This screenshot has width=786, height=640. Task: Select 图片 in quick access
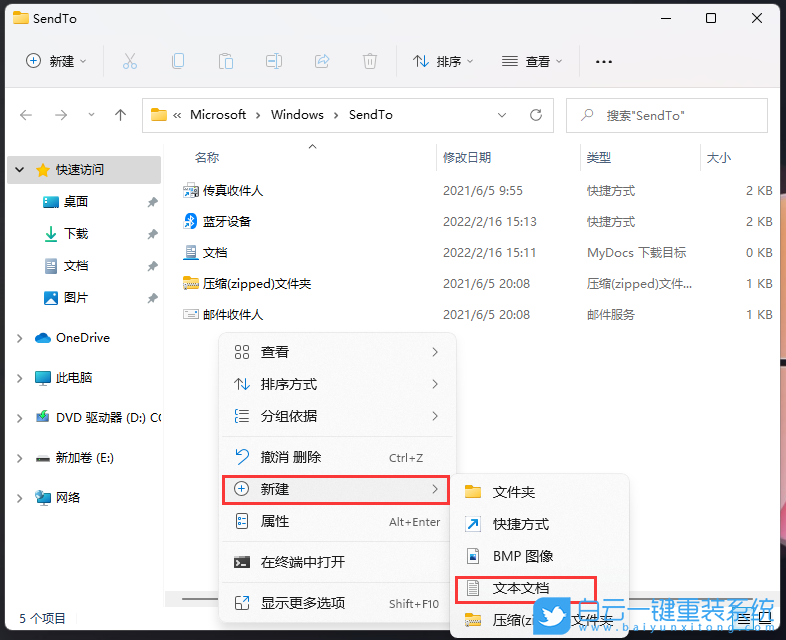tap(76, 298)
